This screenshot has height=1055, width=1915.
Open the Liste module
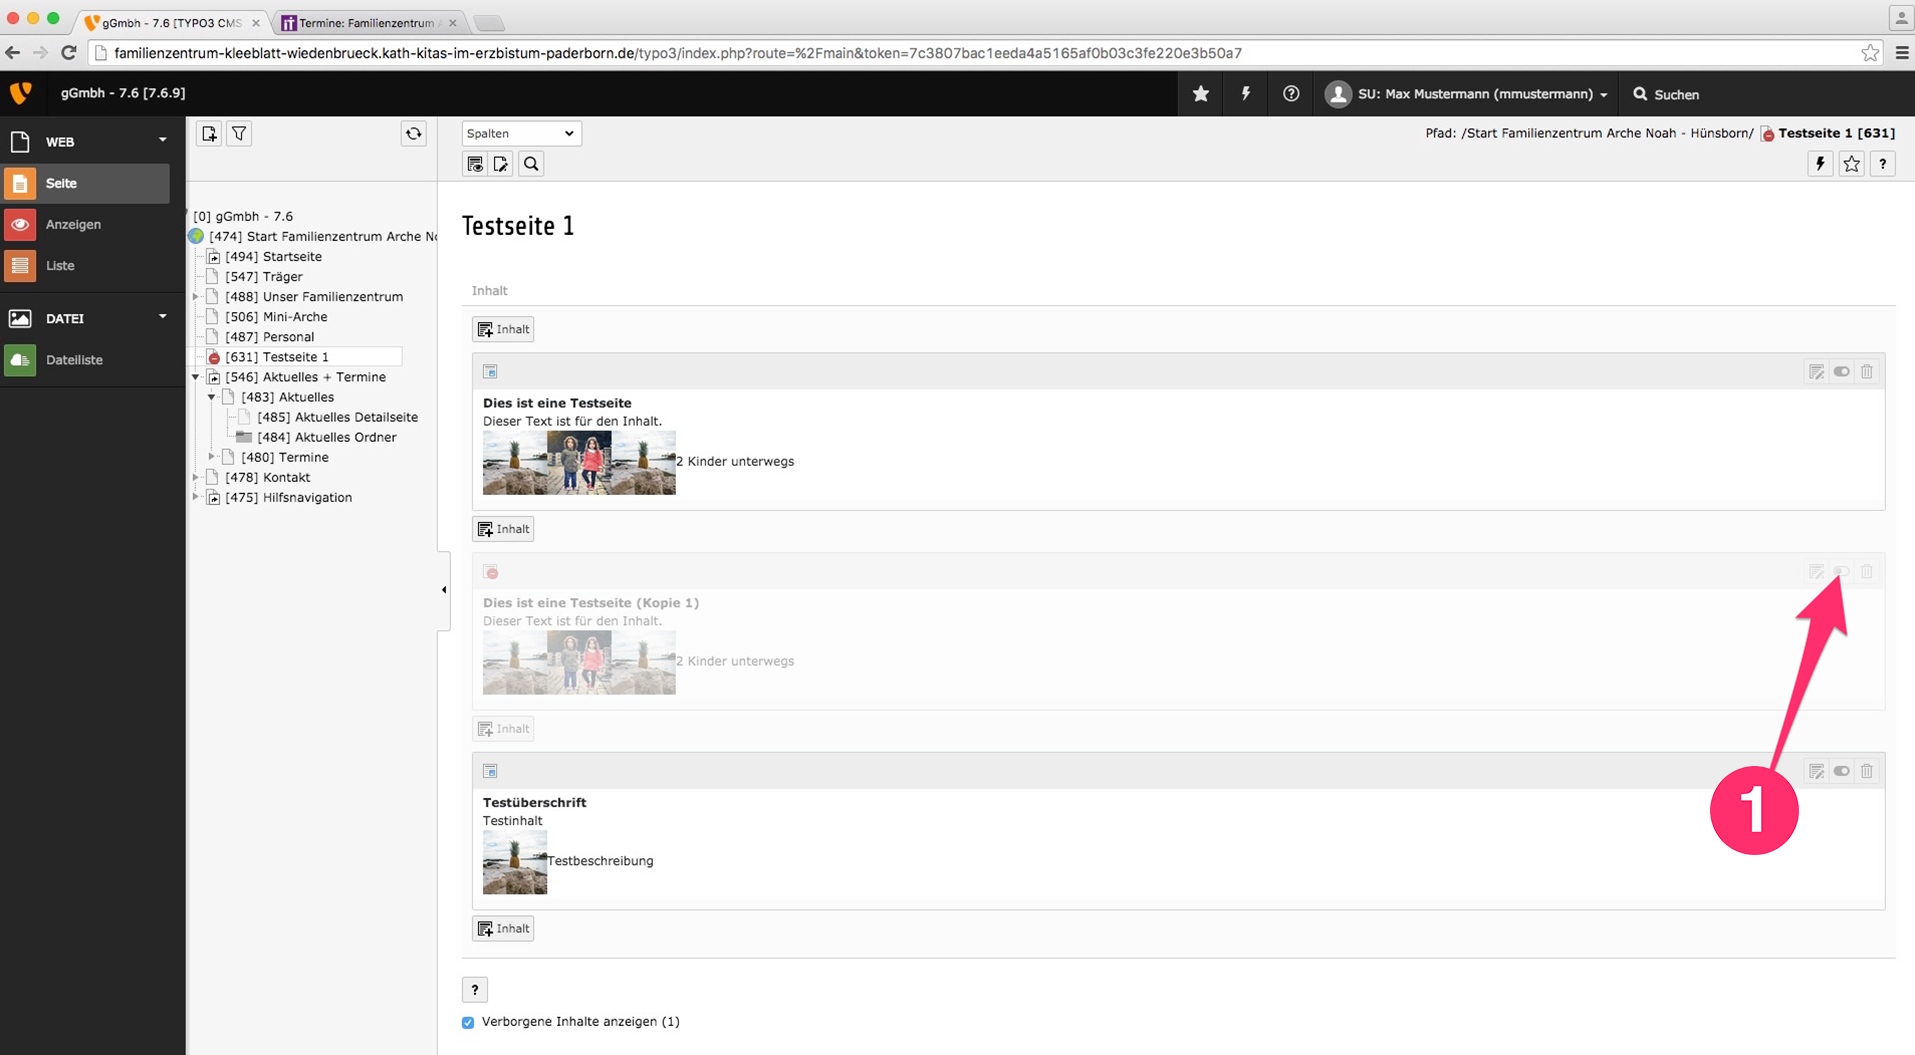pyautogui.click(x=60, y=266)
